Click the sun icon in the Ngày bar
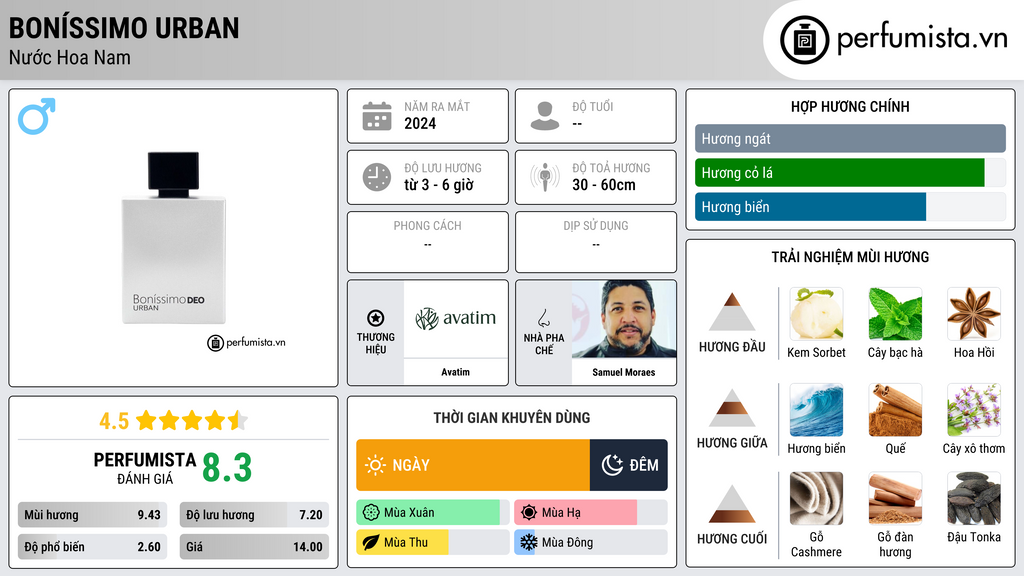Viewport: 1024px width, 576px height. click(376, 465)
